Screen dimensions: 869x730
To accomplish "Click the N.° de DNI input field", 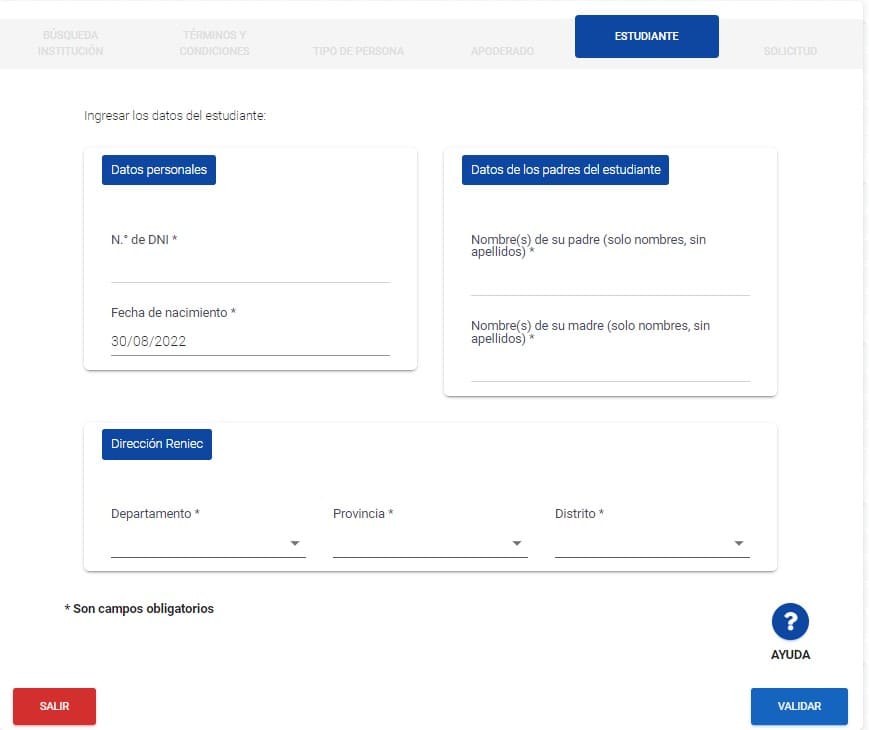I will click(x=250, y=270).
